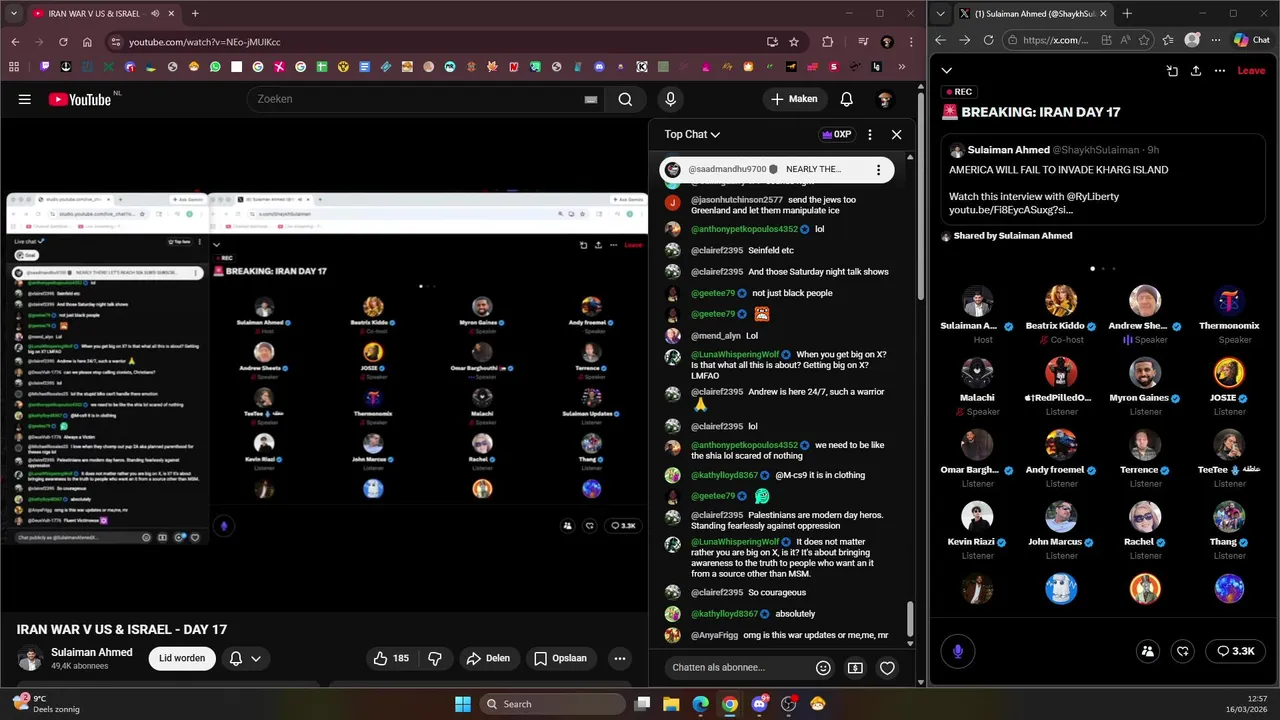Open the YouTube account avatar menu

click(884, 99)
